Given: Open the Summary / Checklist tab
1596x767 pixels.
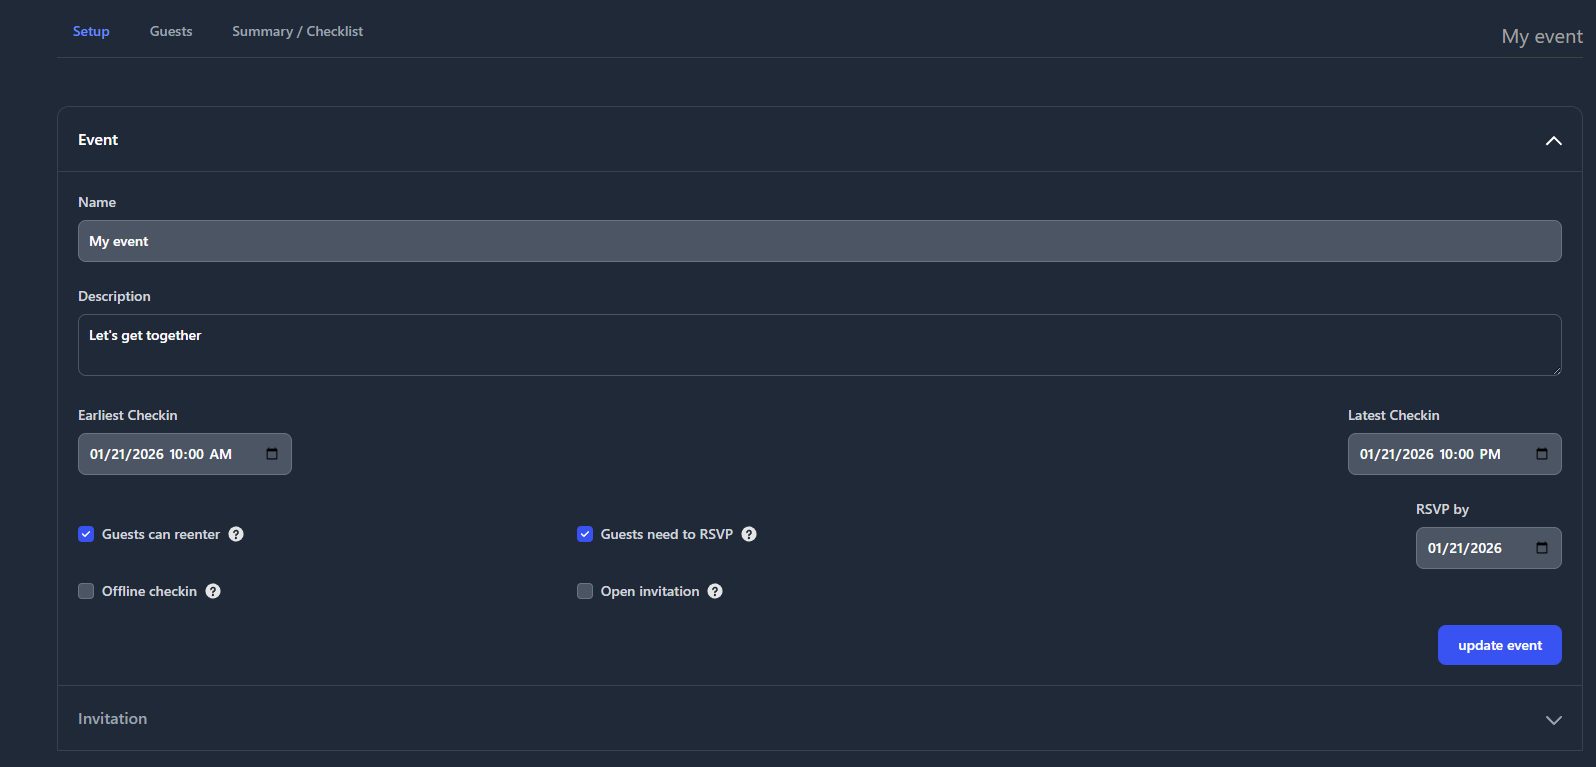Looking at the screenshot, I should (297, 31).
